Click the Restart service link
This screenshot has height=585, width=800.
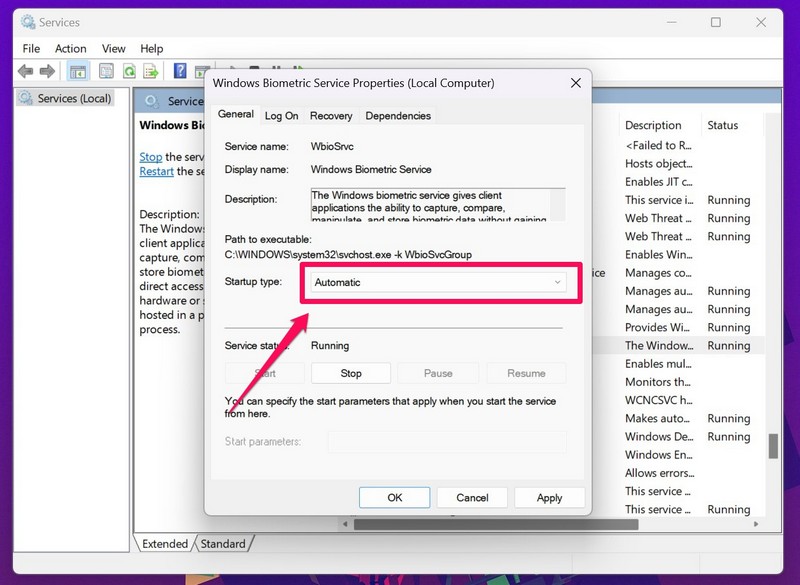click(x=156, y=171)
